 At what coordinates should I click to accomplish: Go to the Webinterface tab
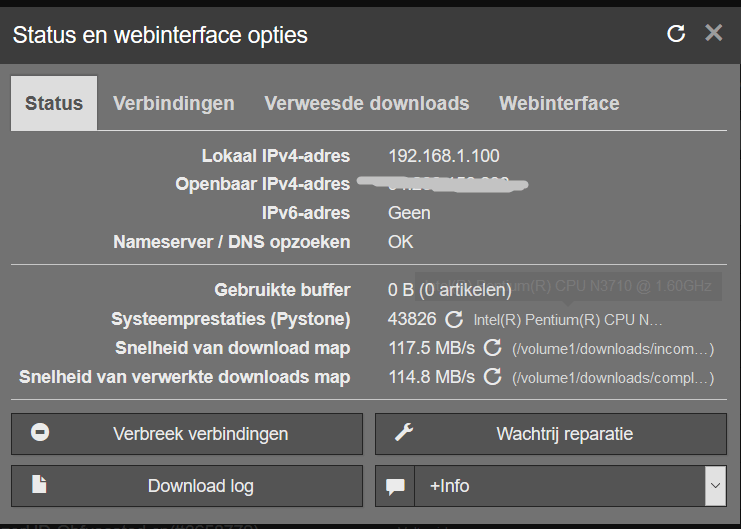(559, 103)
